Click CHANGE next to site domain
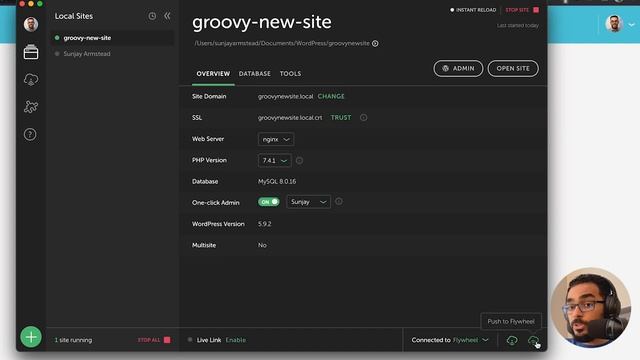This screenshot has width=640, height=360. pos(331,96)
